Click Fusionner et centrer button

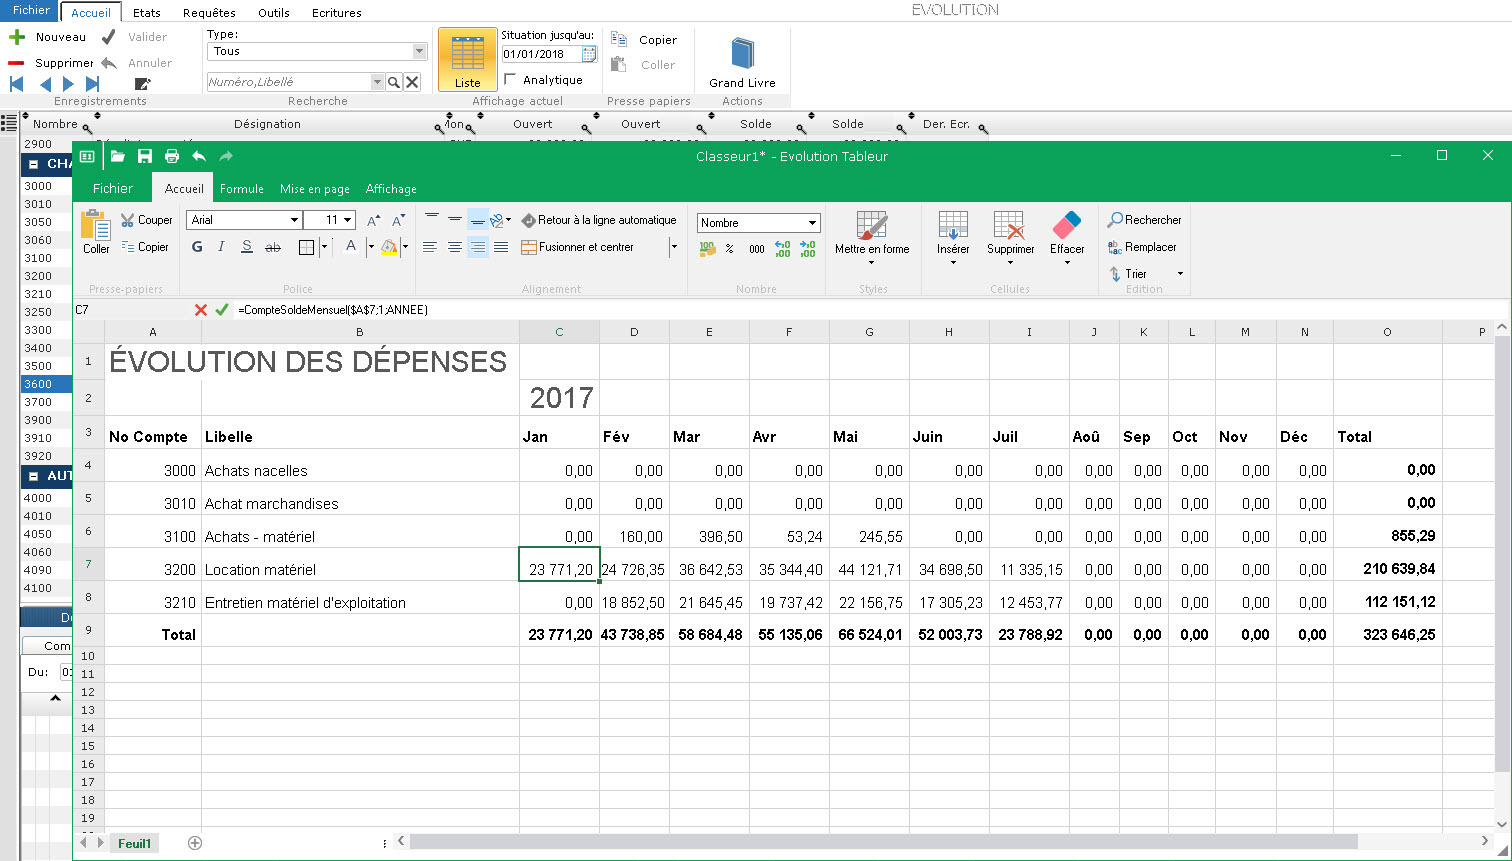(578, 247)
